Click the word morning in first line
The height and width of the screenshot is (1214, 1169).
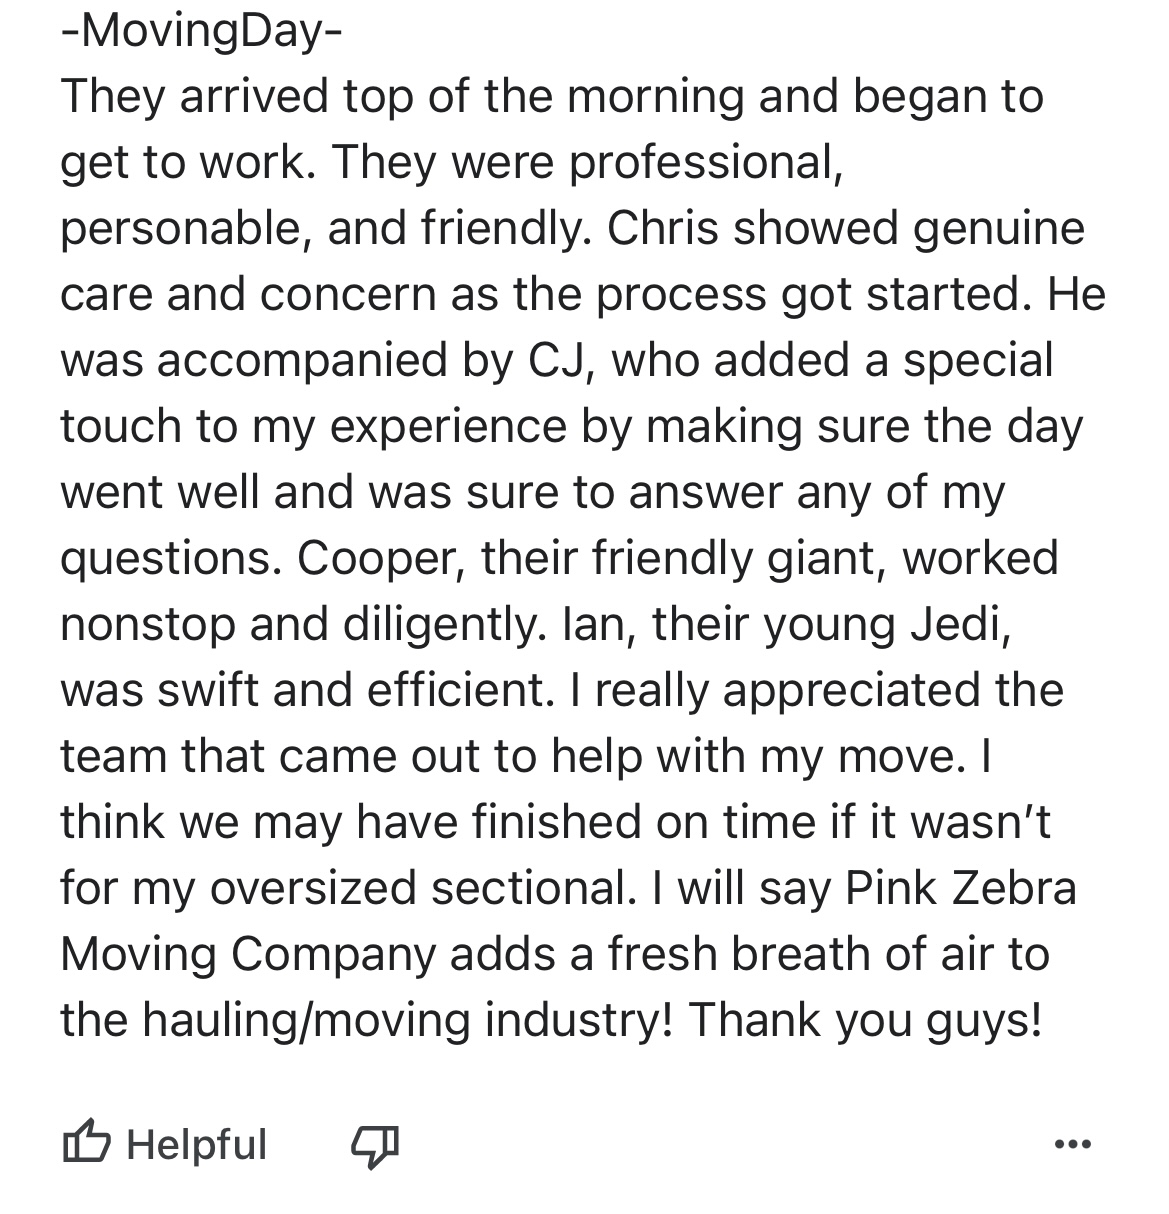[x=657, y=96]
